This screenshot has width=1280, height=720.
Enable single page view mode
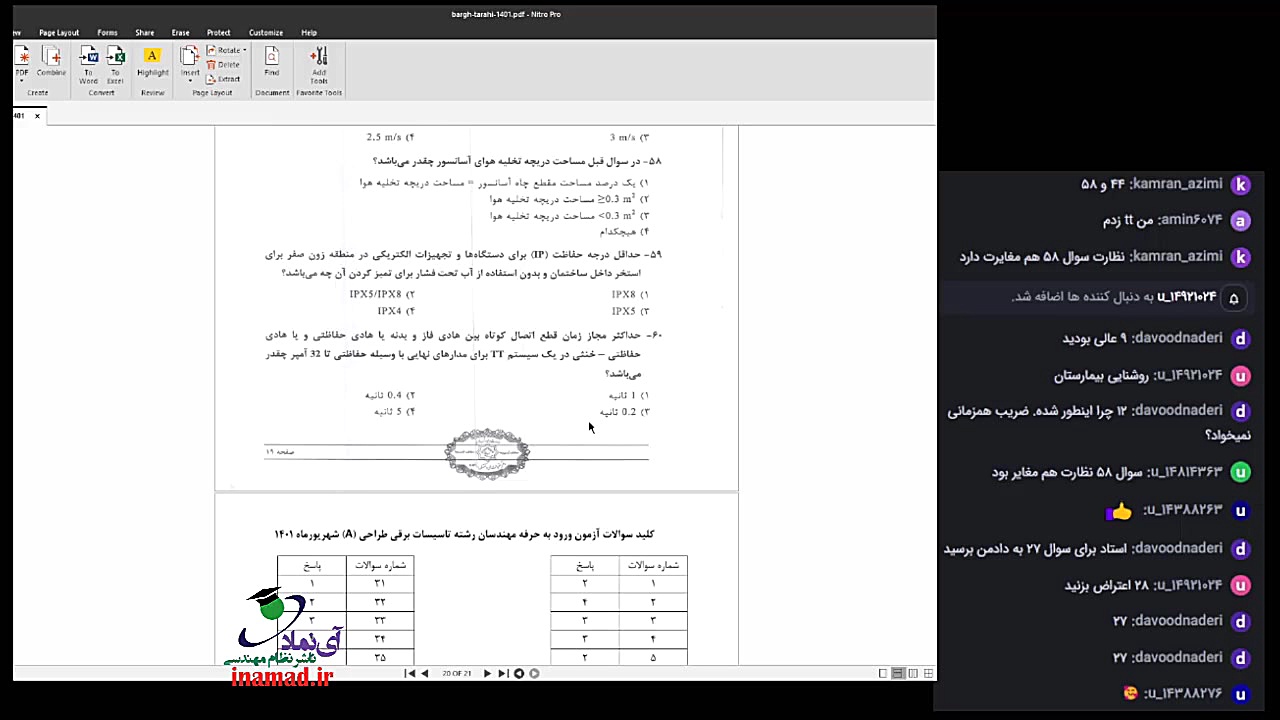coord(883,673)
